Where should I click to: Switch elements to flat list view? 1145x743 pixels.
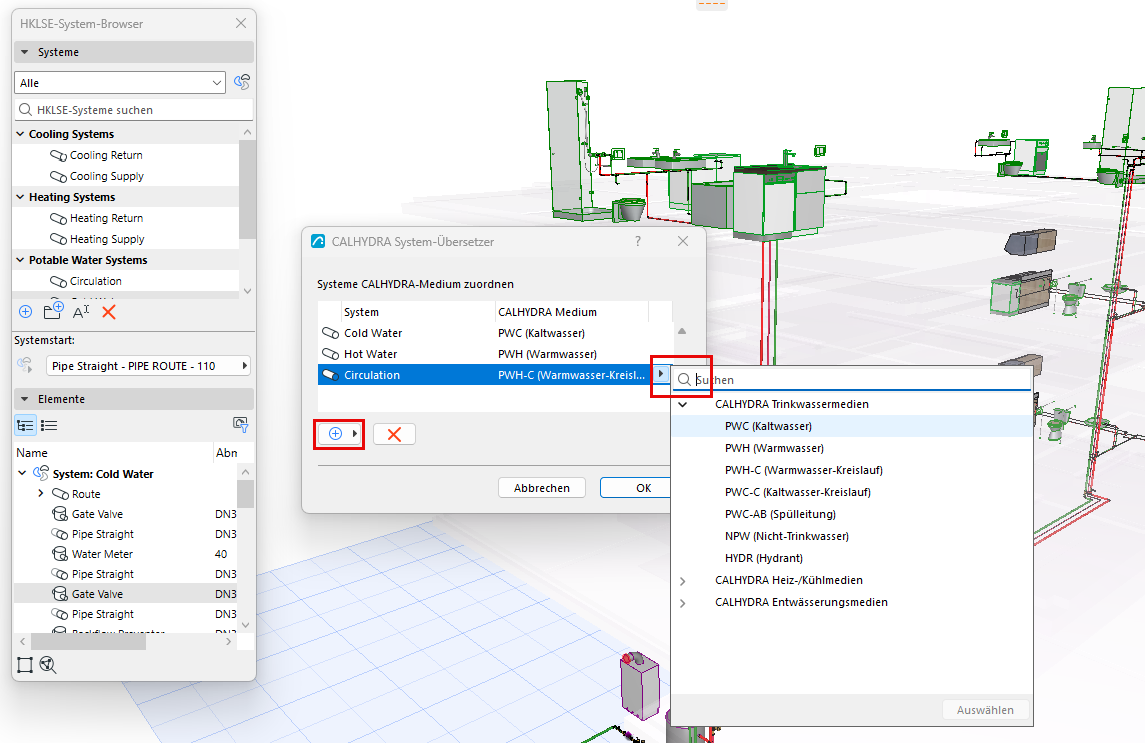(49, 425)
